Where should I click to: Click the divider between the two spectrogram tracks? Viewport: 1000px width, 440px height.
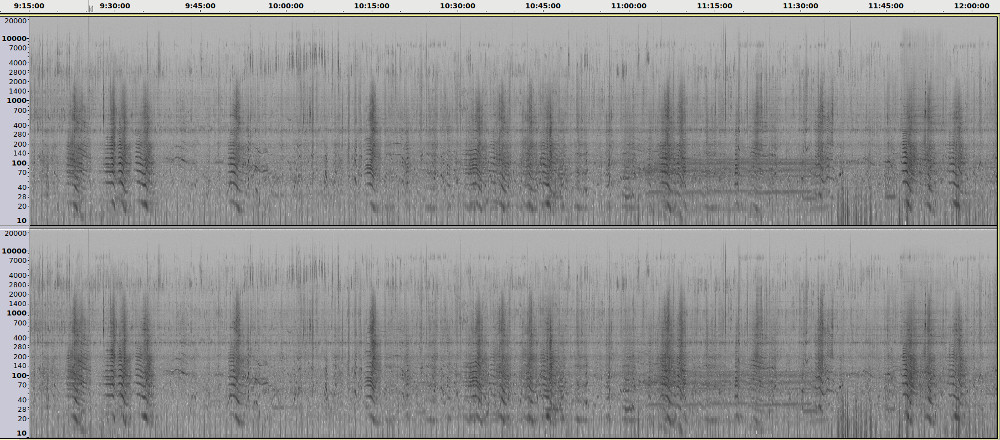tap(500, 227)
